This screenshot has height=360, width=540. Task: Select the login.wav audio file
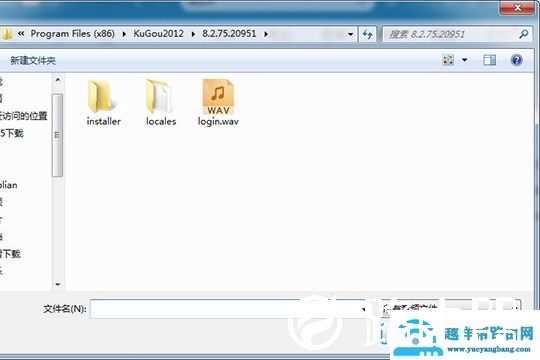coord(218,103)
